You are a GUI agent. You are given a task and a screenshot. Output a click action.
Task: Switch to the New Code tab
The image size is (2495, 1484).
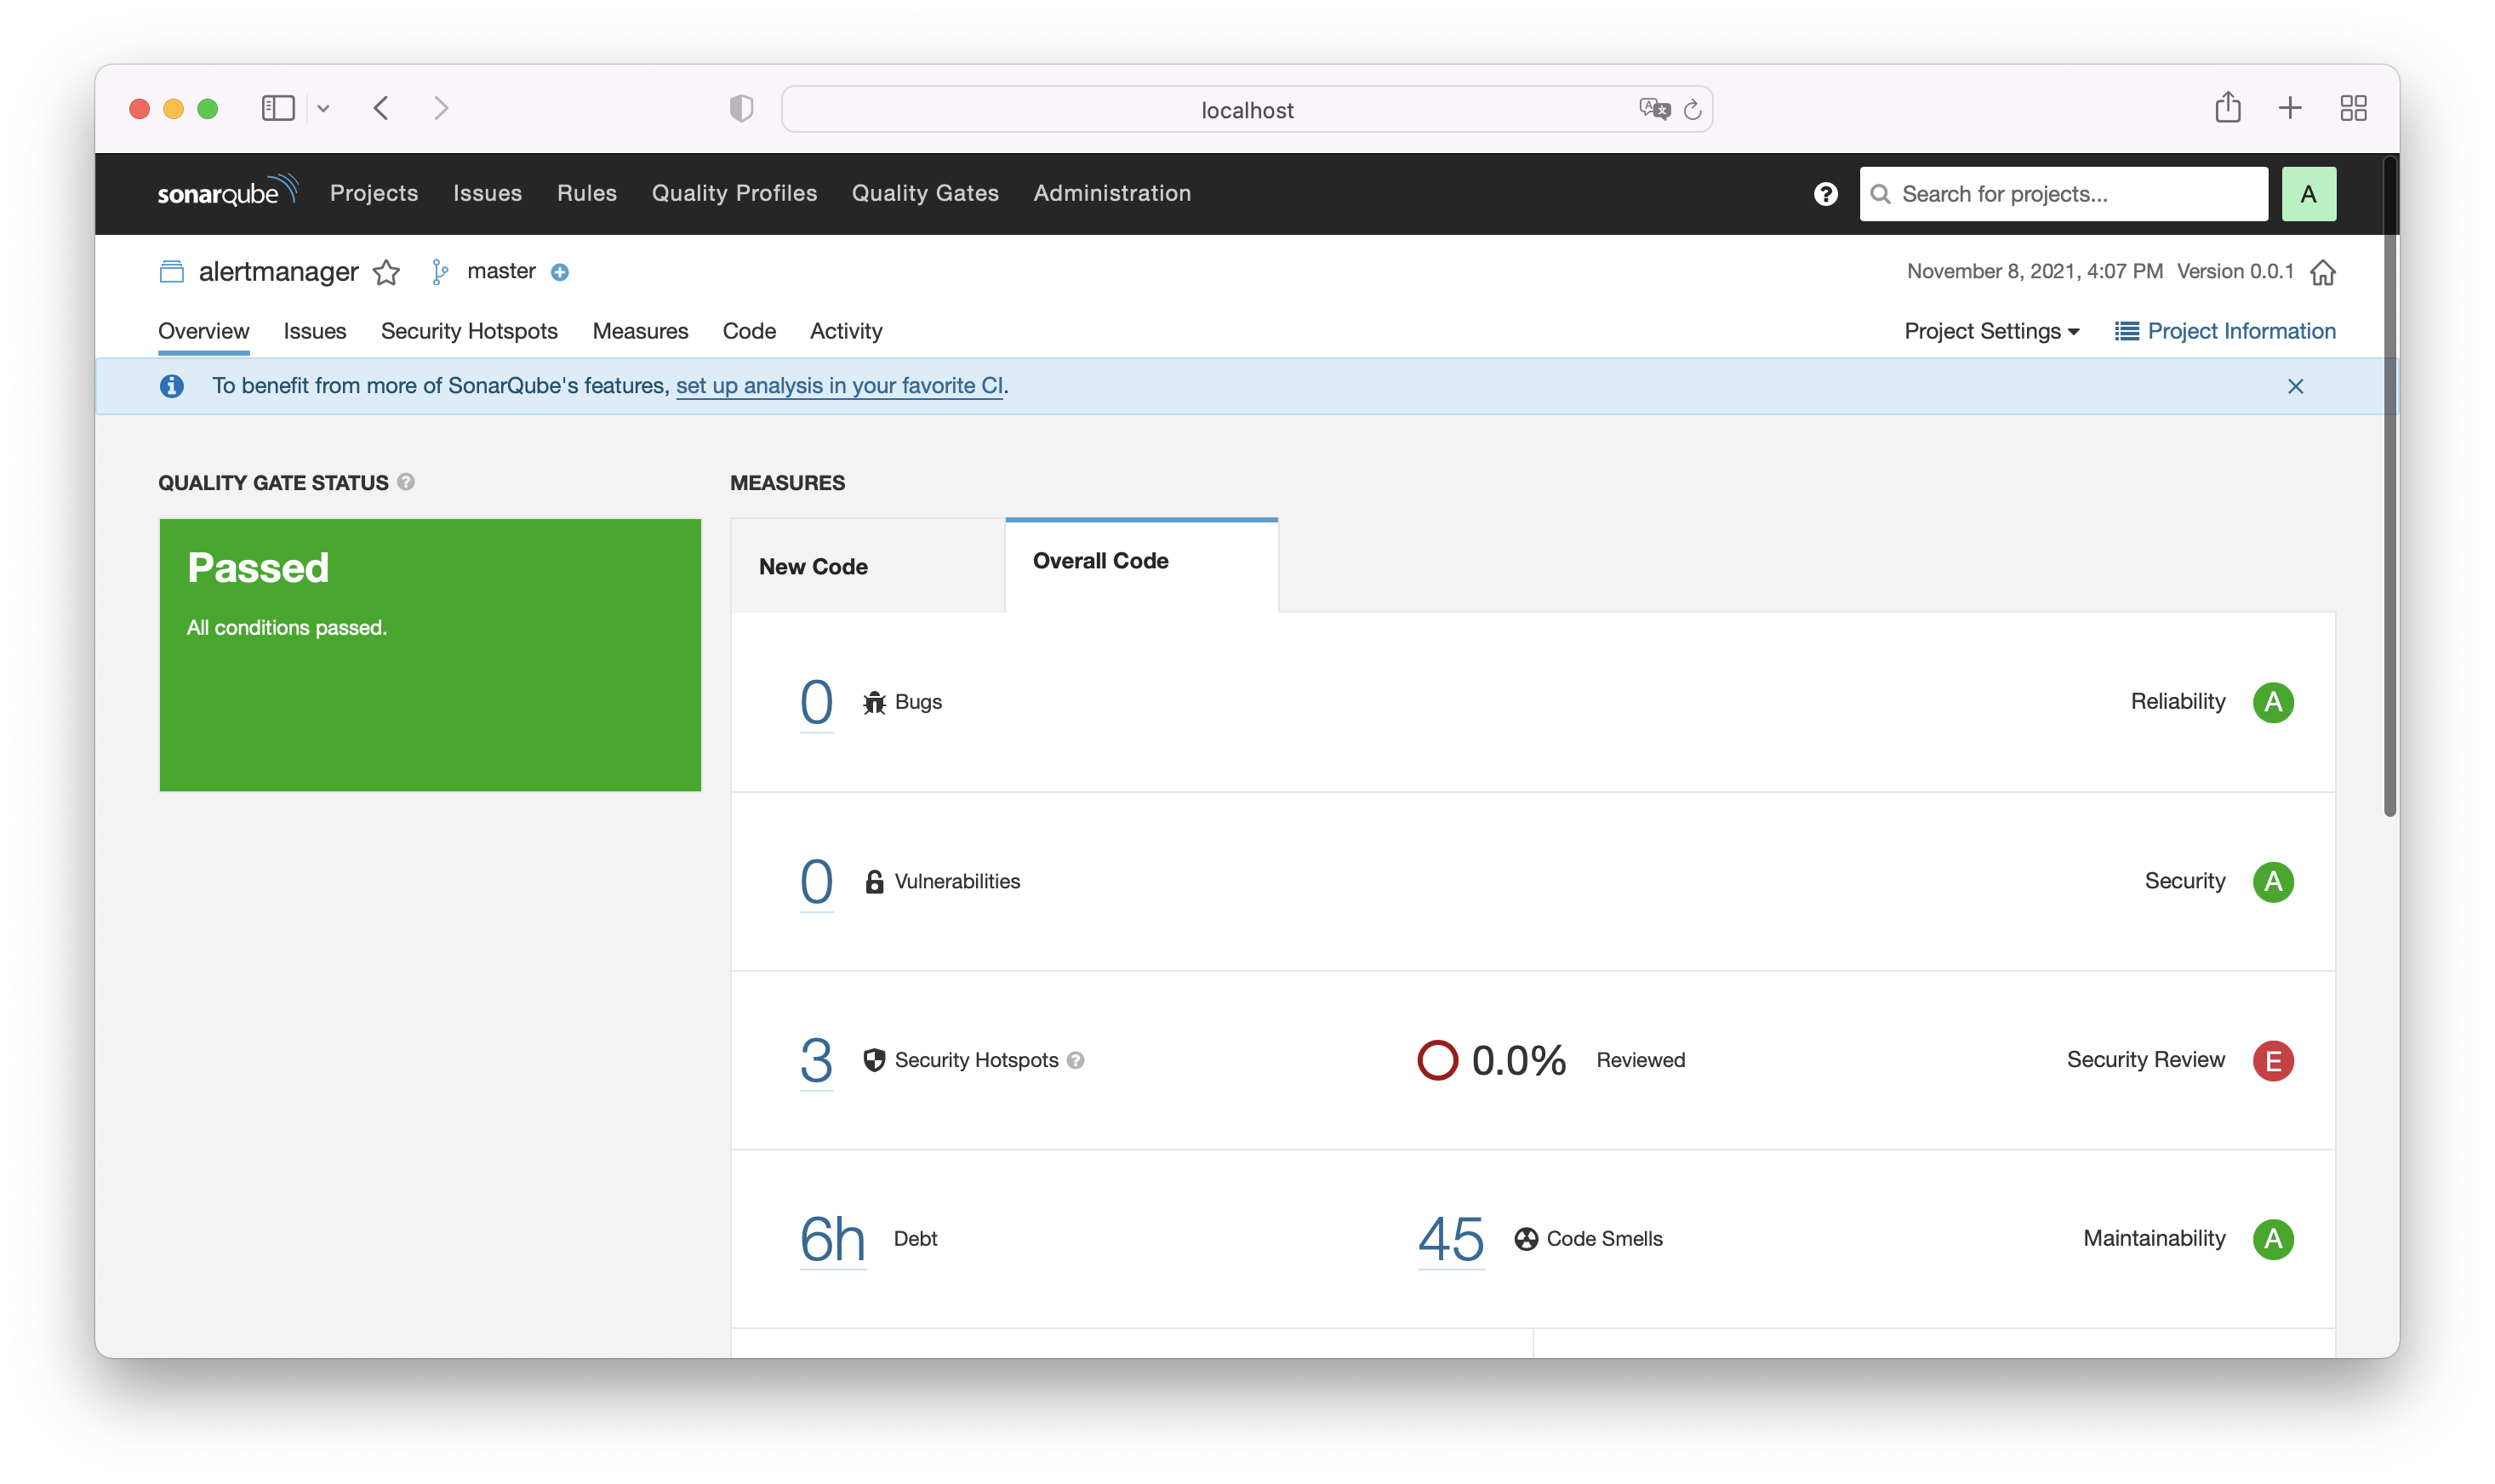[813, 566]
